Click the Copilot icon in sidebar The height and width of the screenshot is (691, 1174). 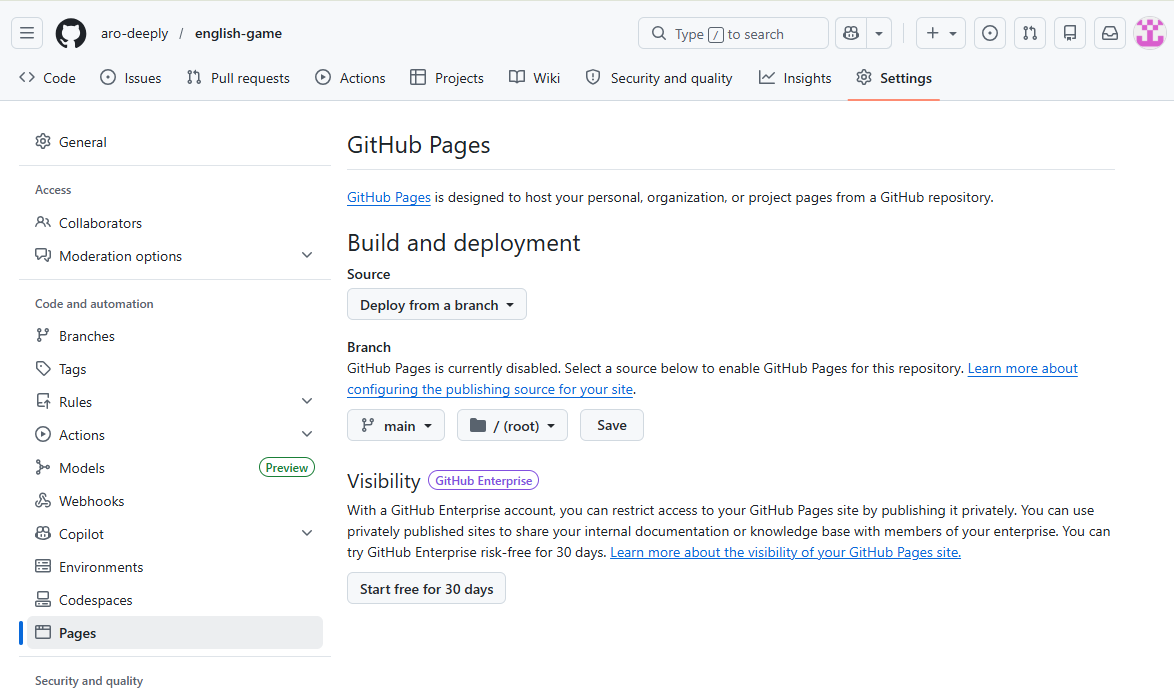[x=43, y=533]
